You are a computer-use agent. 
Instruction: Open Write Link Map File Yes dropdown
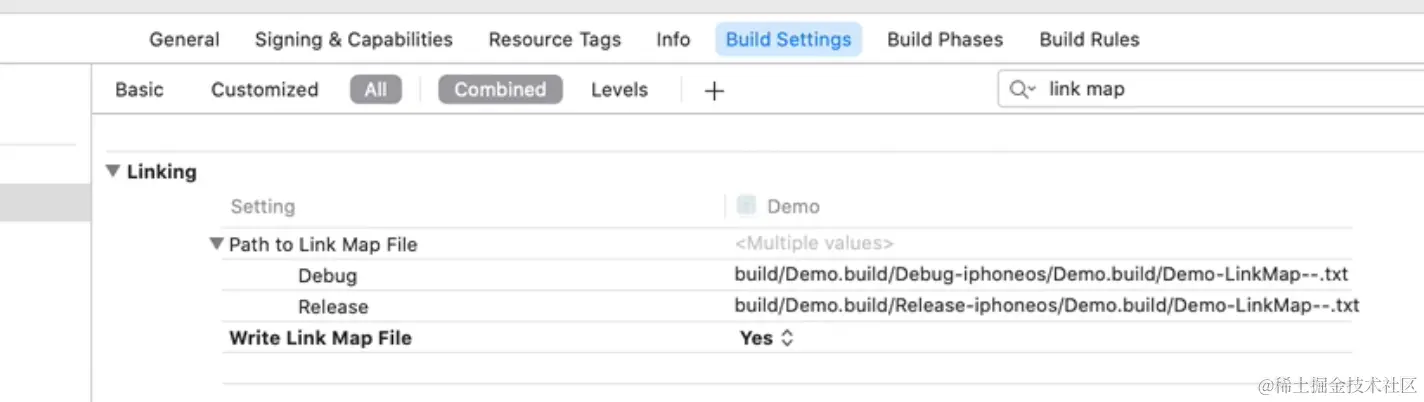click(767, 338)
